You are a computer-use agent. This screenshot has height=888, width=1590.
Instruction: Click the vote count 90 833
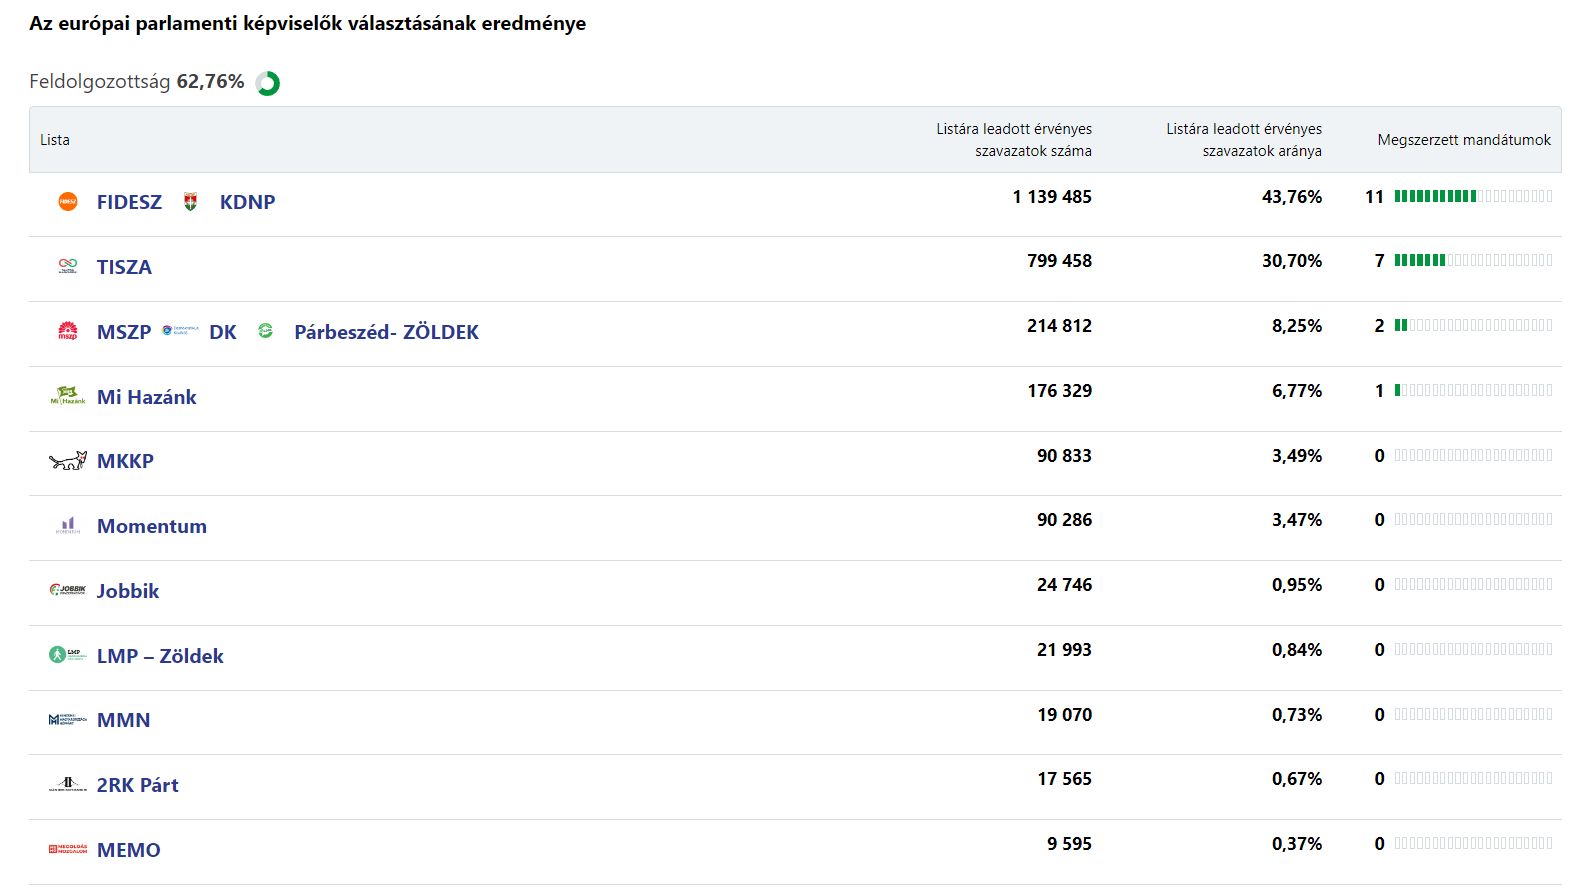1064,456
